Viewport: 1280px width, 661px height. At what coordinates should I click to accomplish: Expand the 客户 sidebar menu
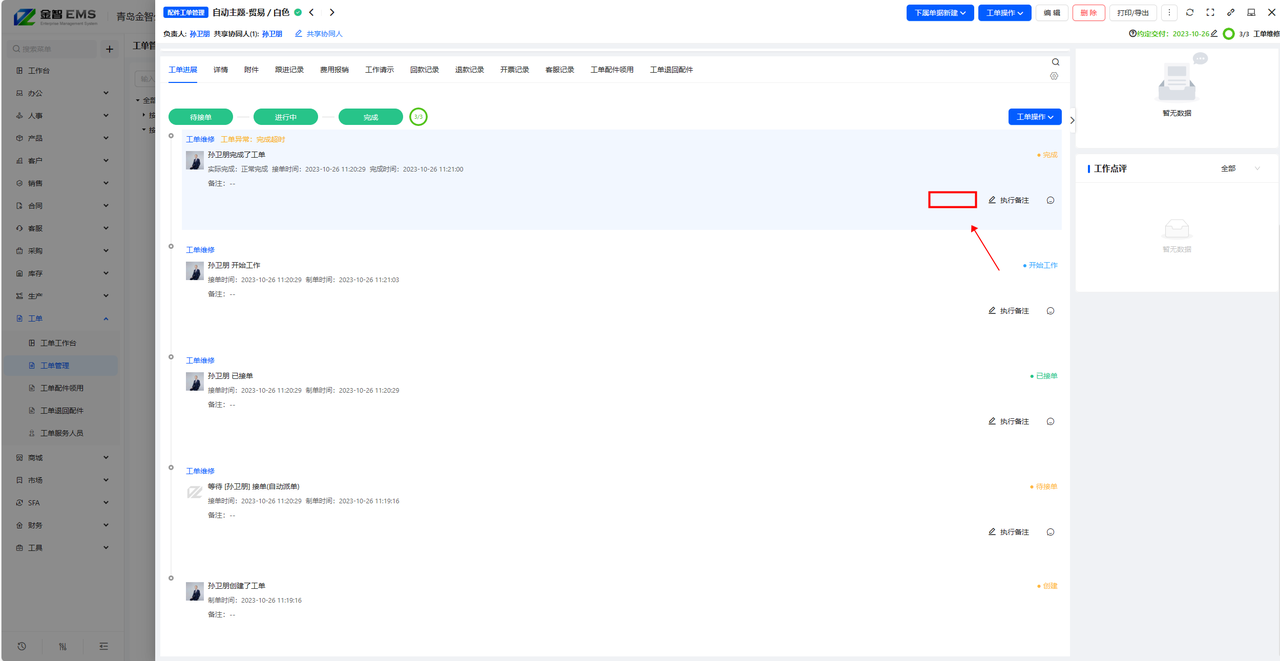tap(60, 161)
